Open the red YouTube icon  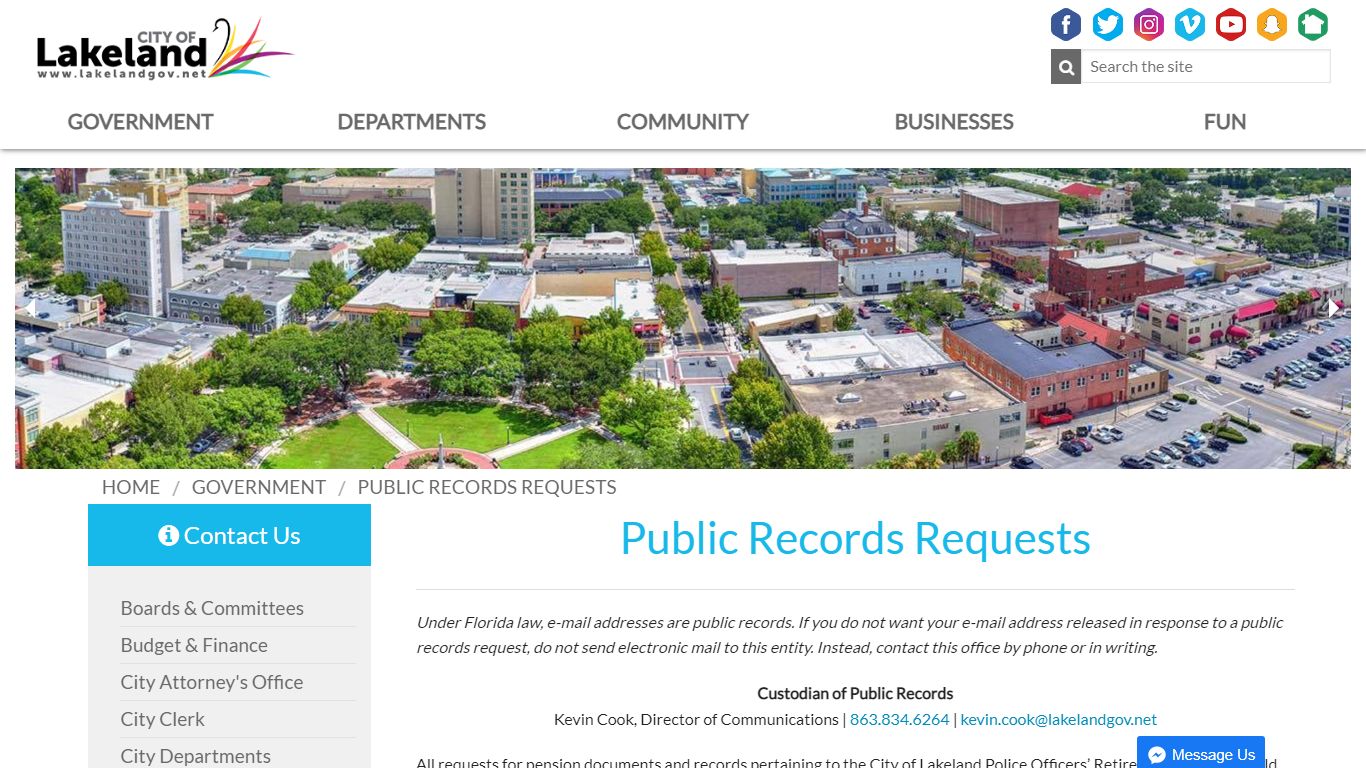click(1230, 24)
